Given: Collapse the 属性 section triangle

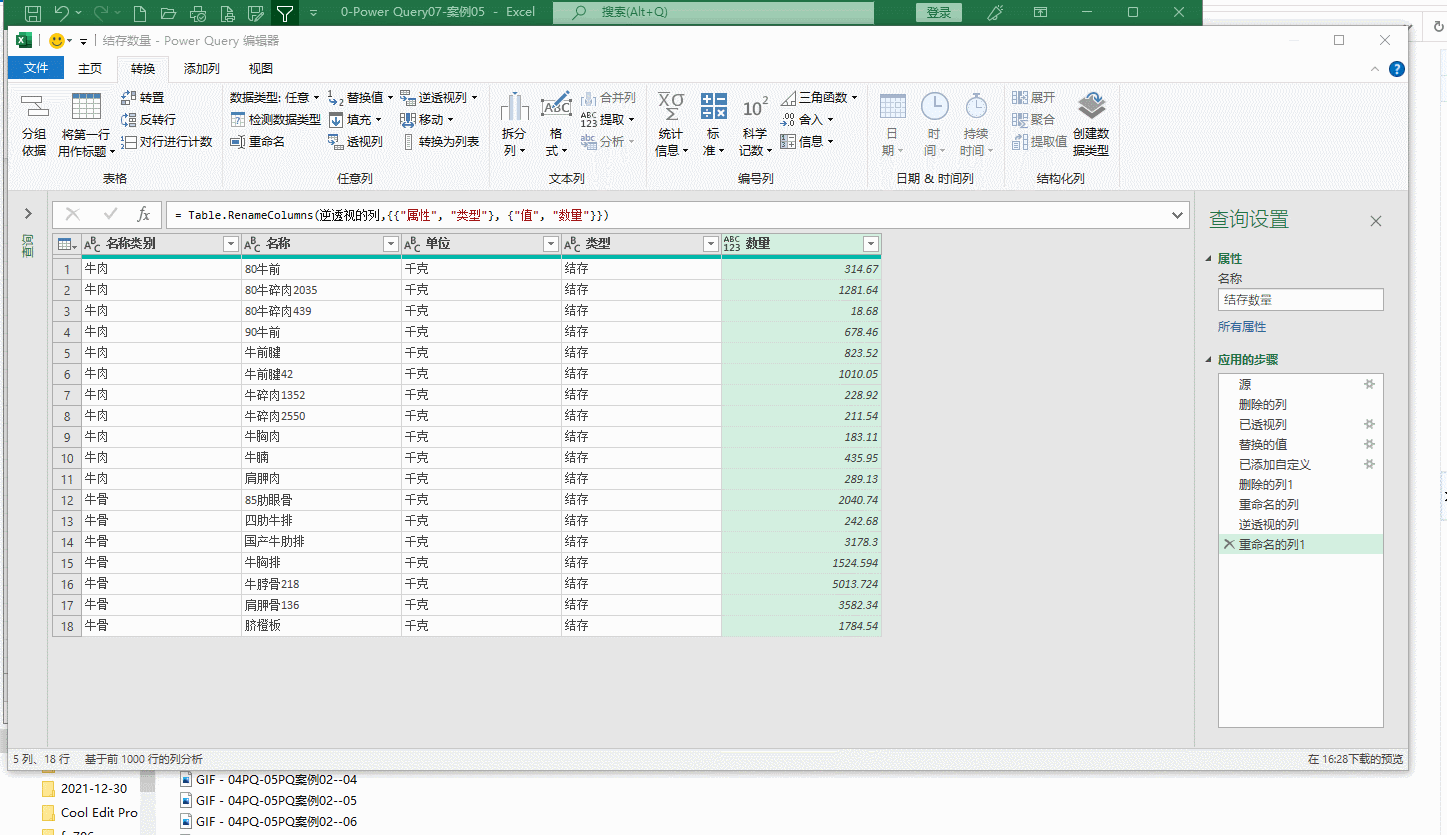Looking at the screenshot, I should (x=1209, y=259).
